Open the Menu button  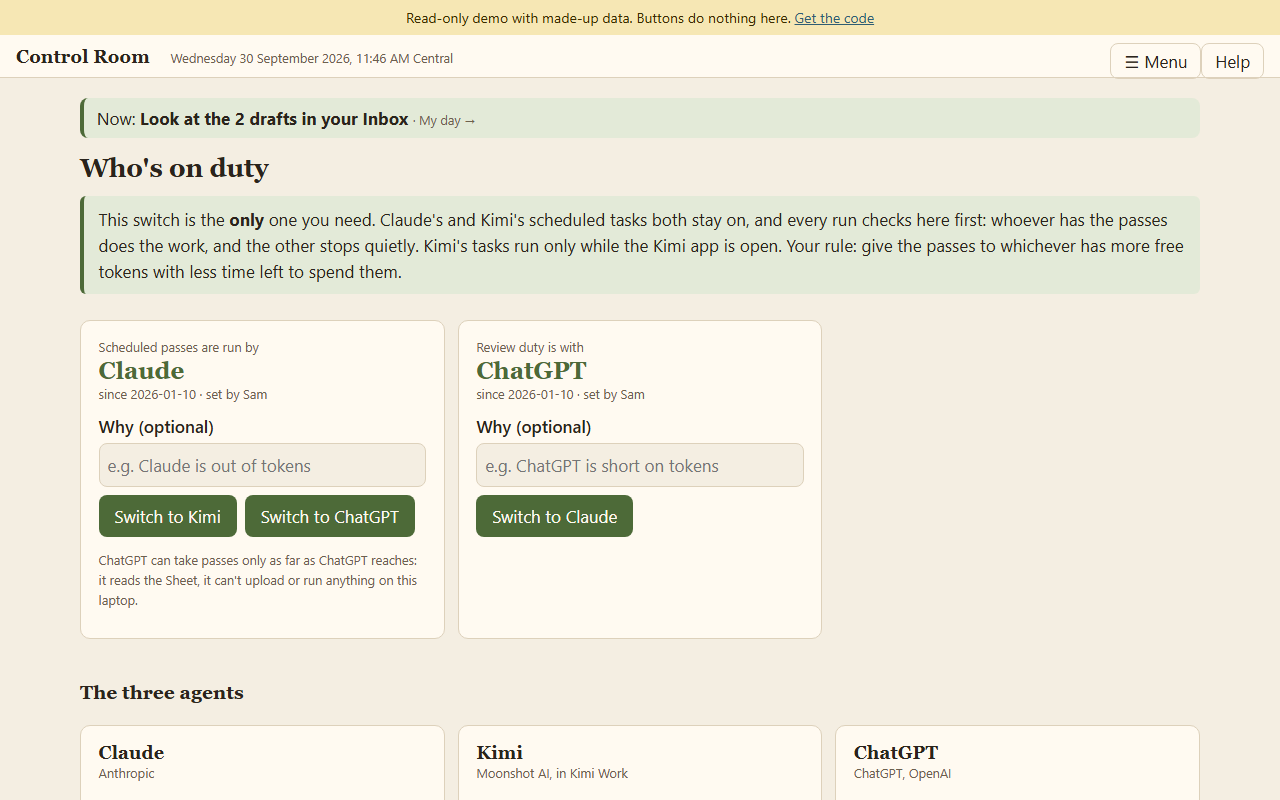[1155, 61]
